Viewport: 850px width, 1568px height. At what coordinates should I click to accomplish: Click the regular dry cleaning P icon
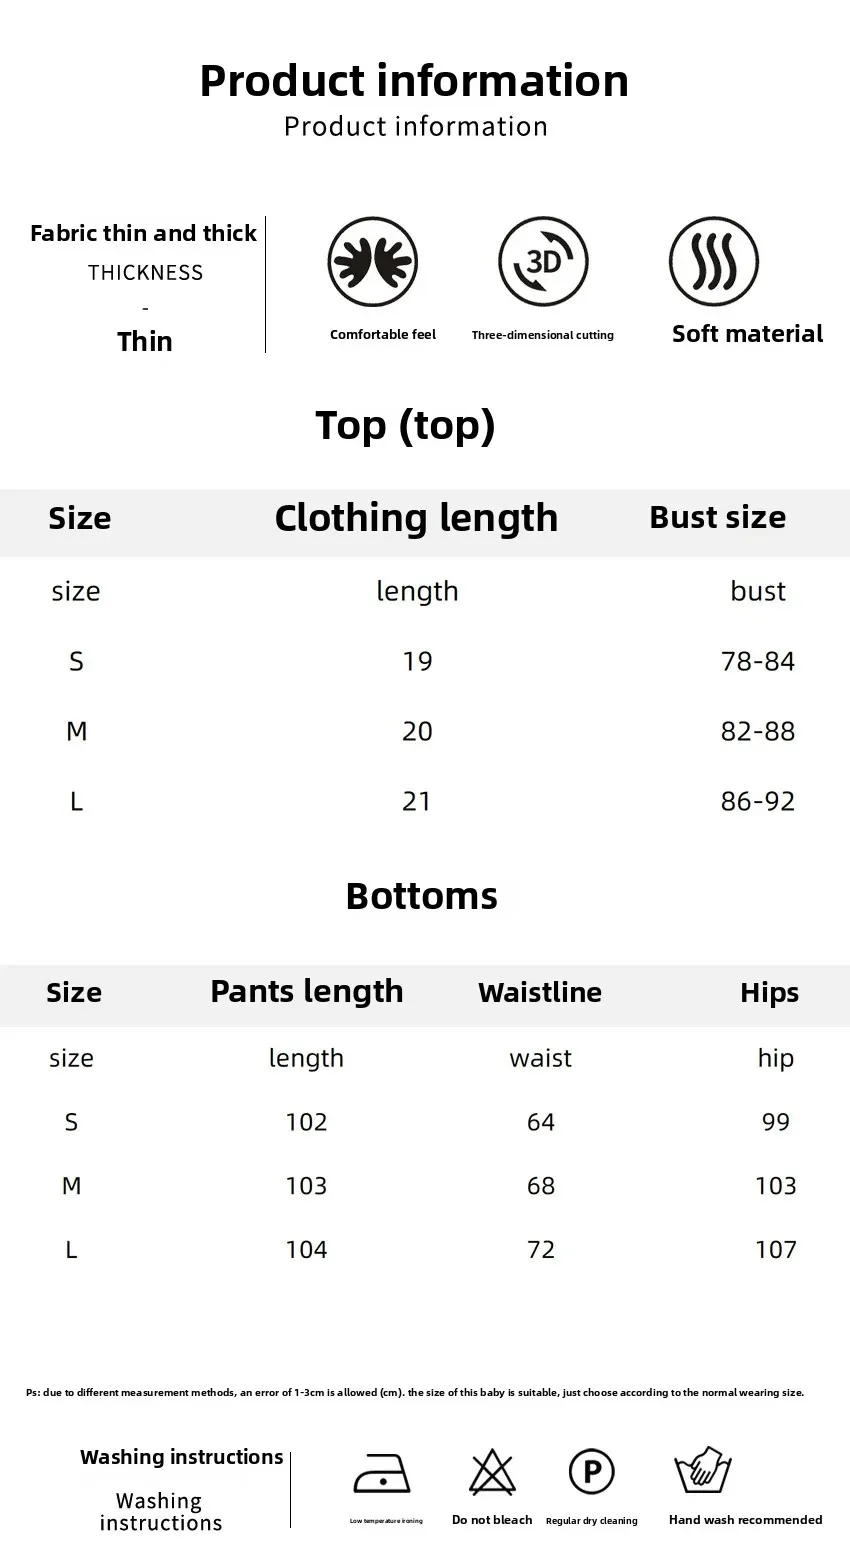click(592, 1472)
